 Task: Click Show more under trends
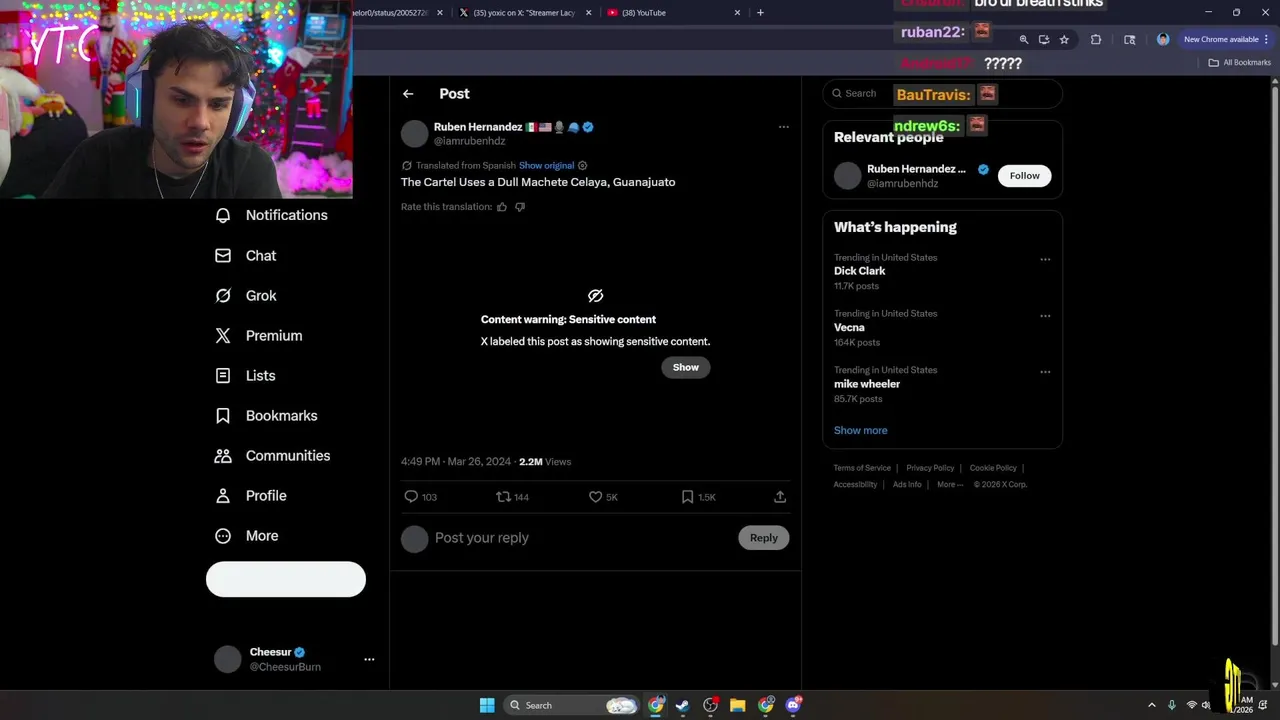861,430
